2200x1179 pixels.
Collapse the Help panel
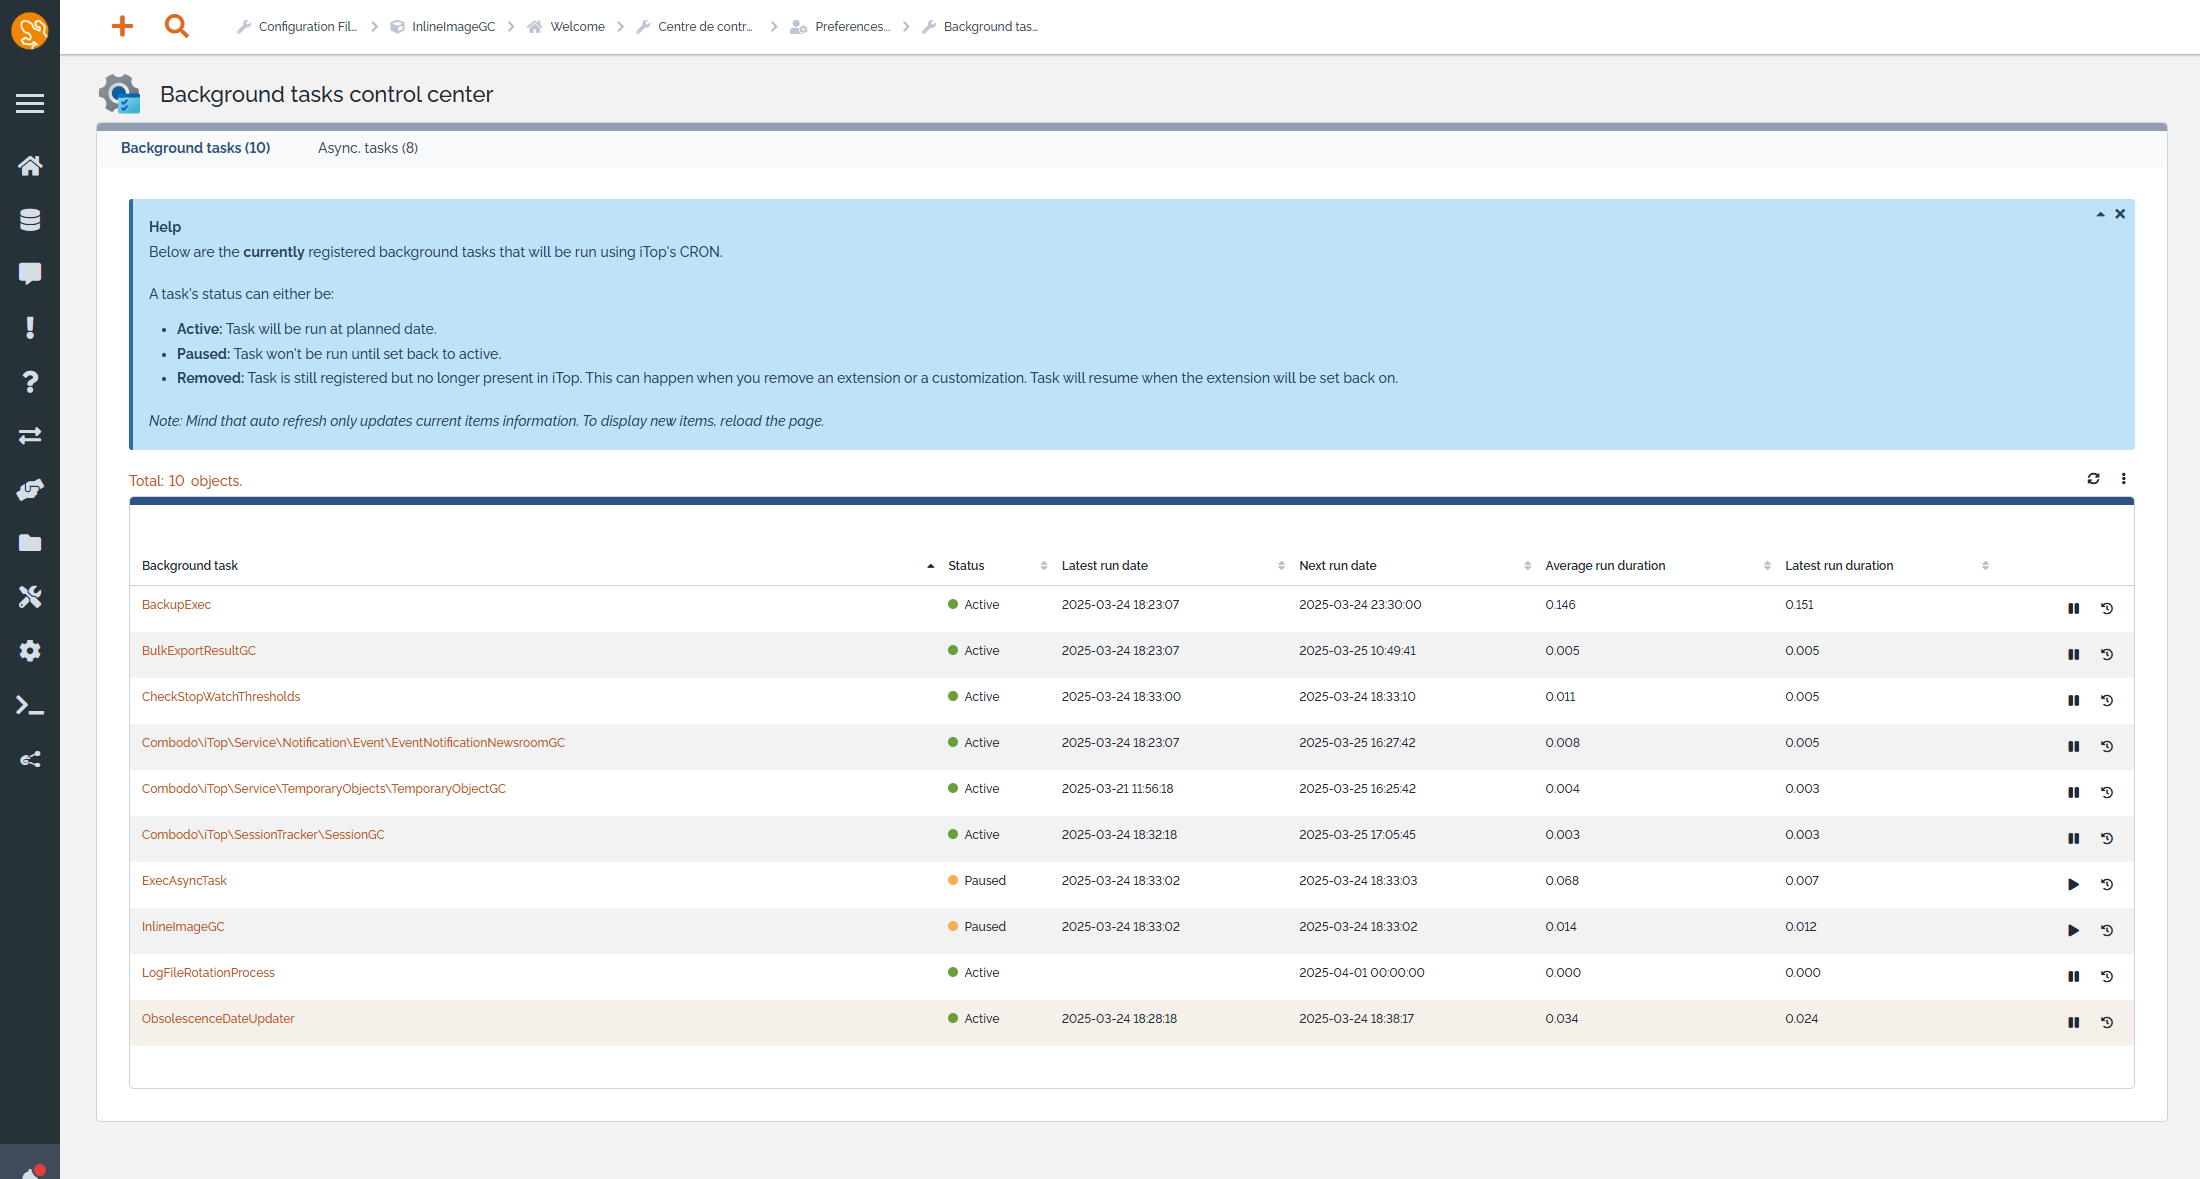click(2100, 214)
